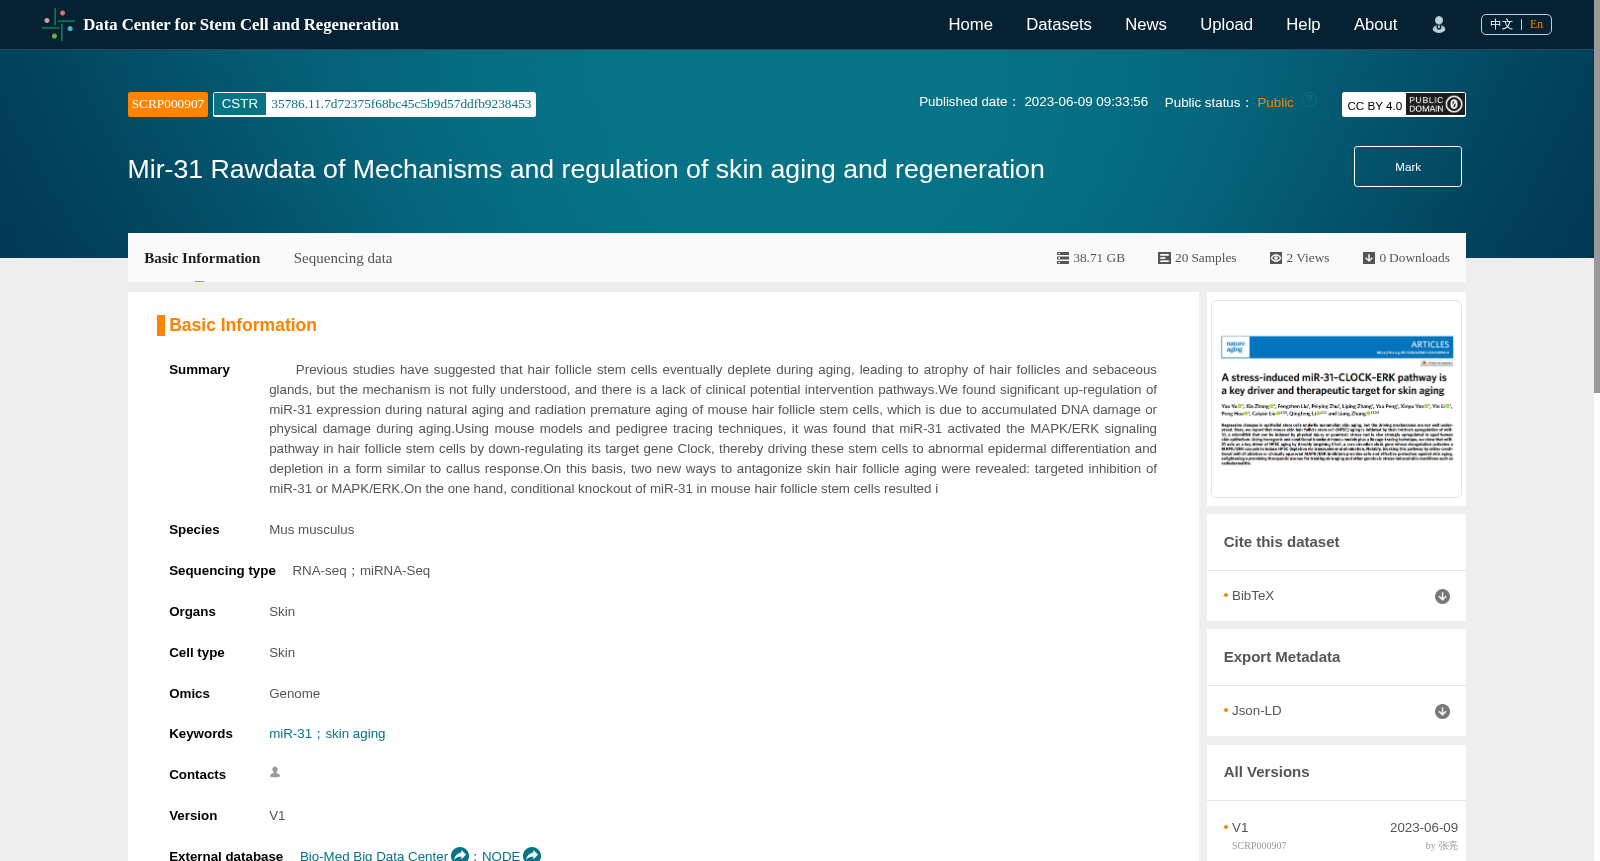Expand the BibTeX citation arrow
This screenshot has width=1600, height=861.
tap(1442, 596)
